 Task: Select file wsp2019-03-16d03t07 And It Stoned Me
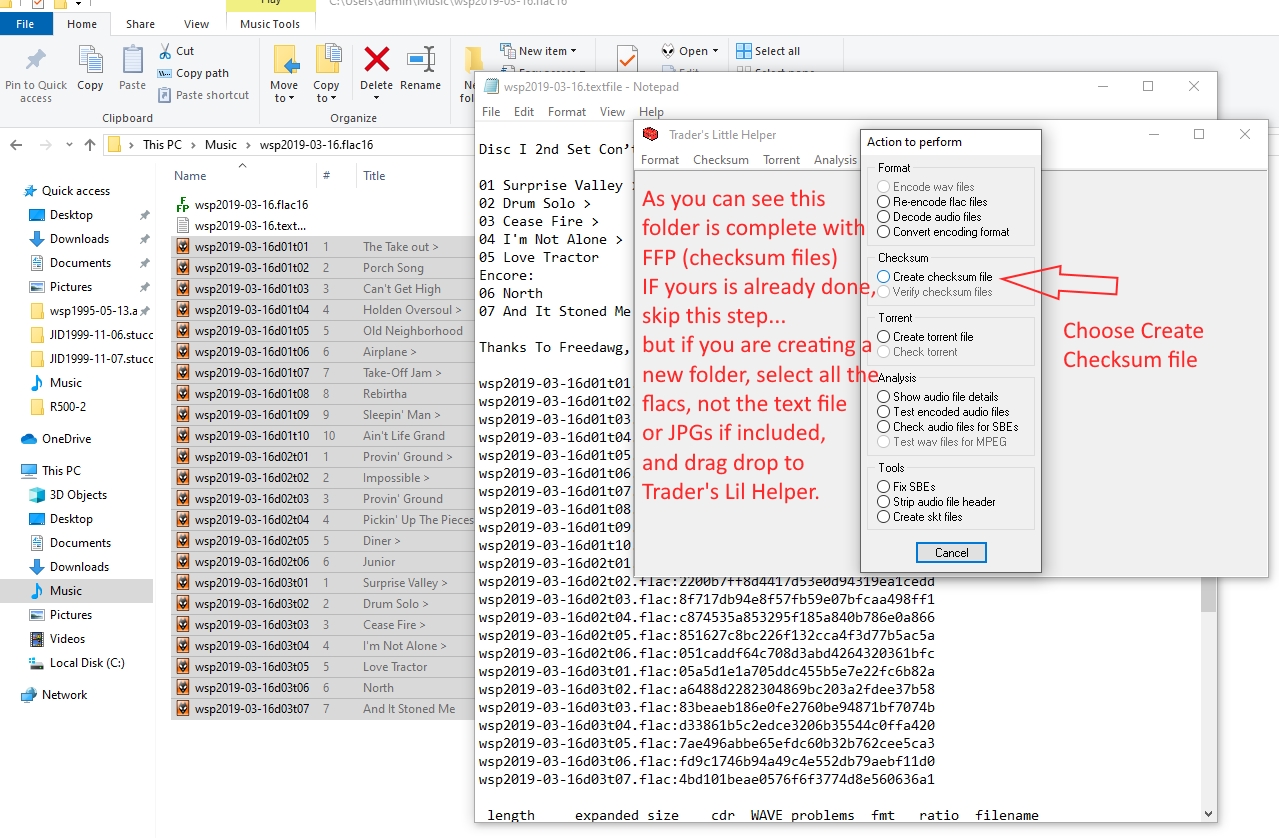pos(322,709)
